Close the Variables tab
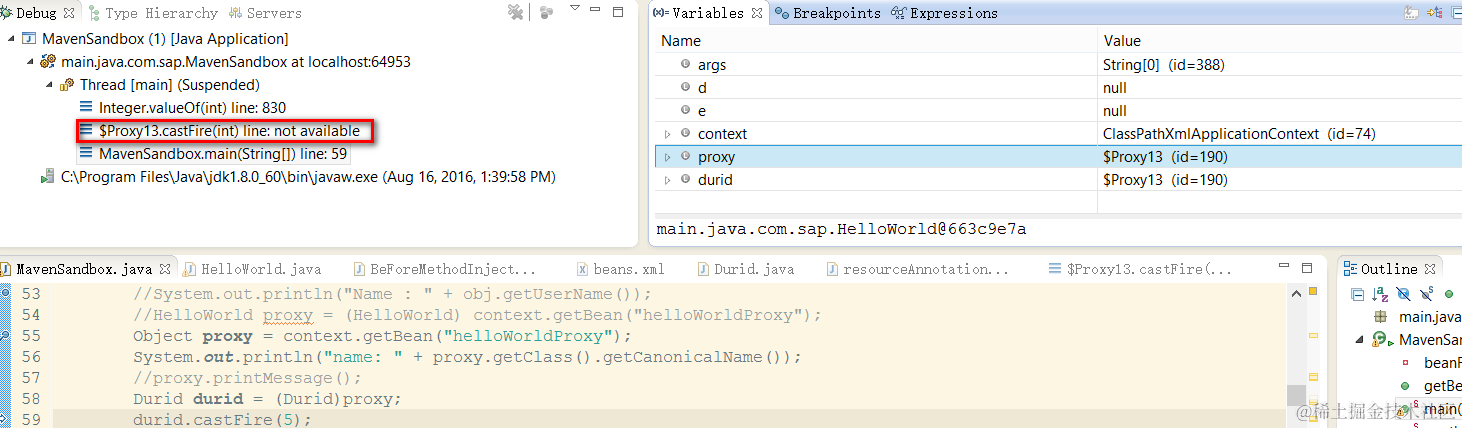This screenshot has width=1462, height=428. tap(757, 13)
